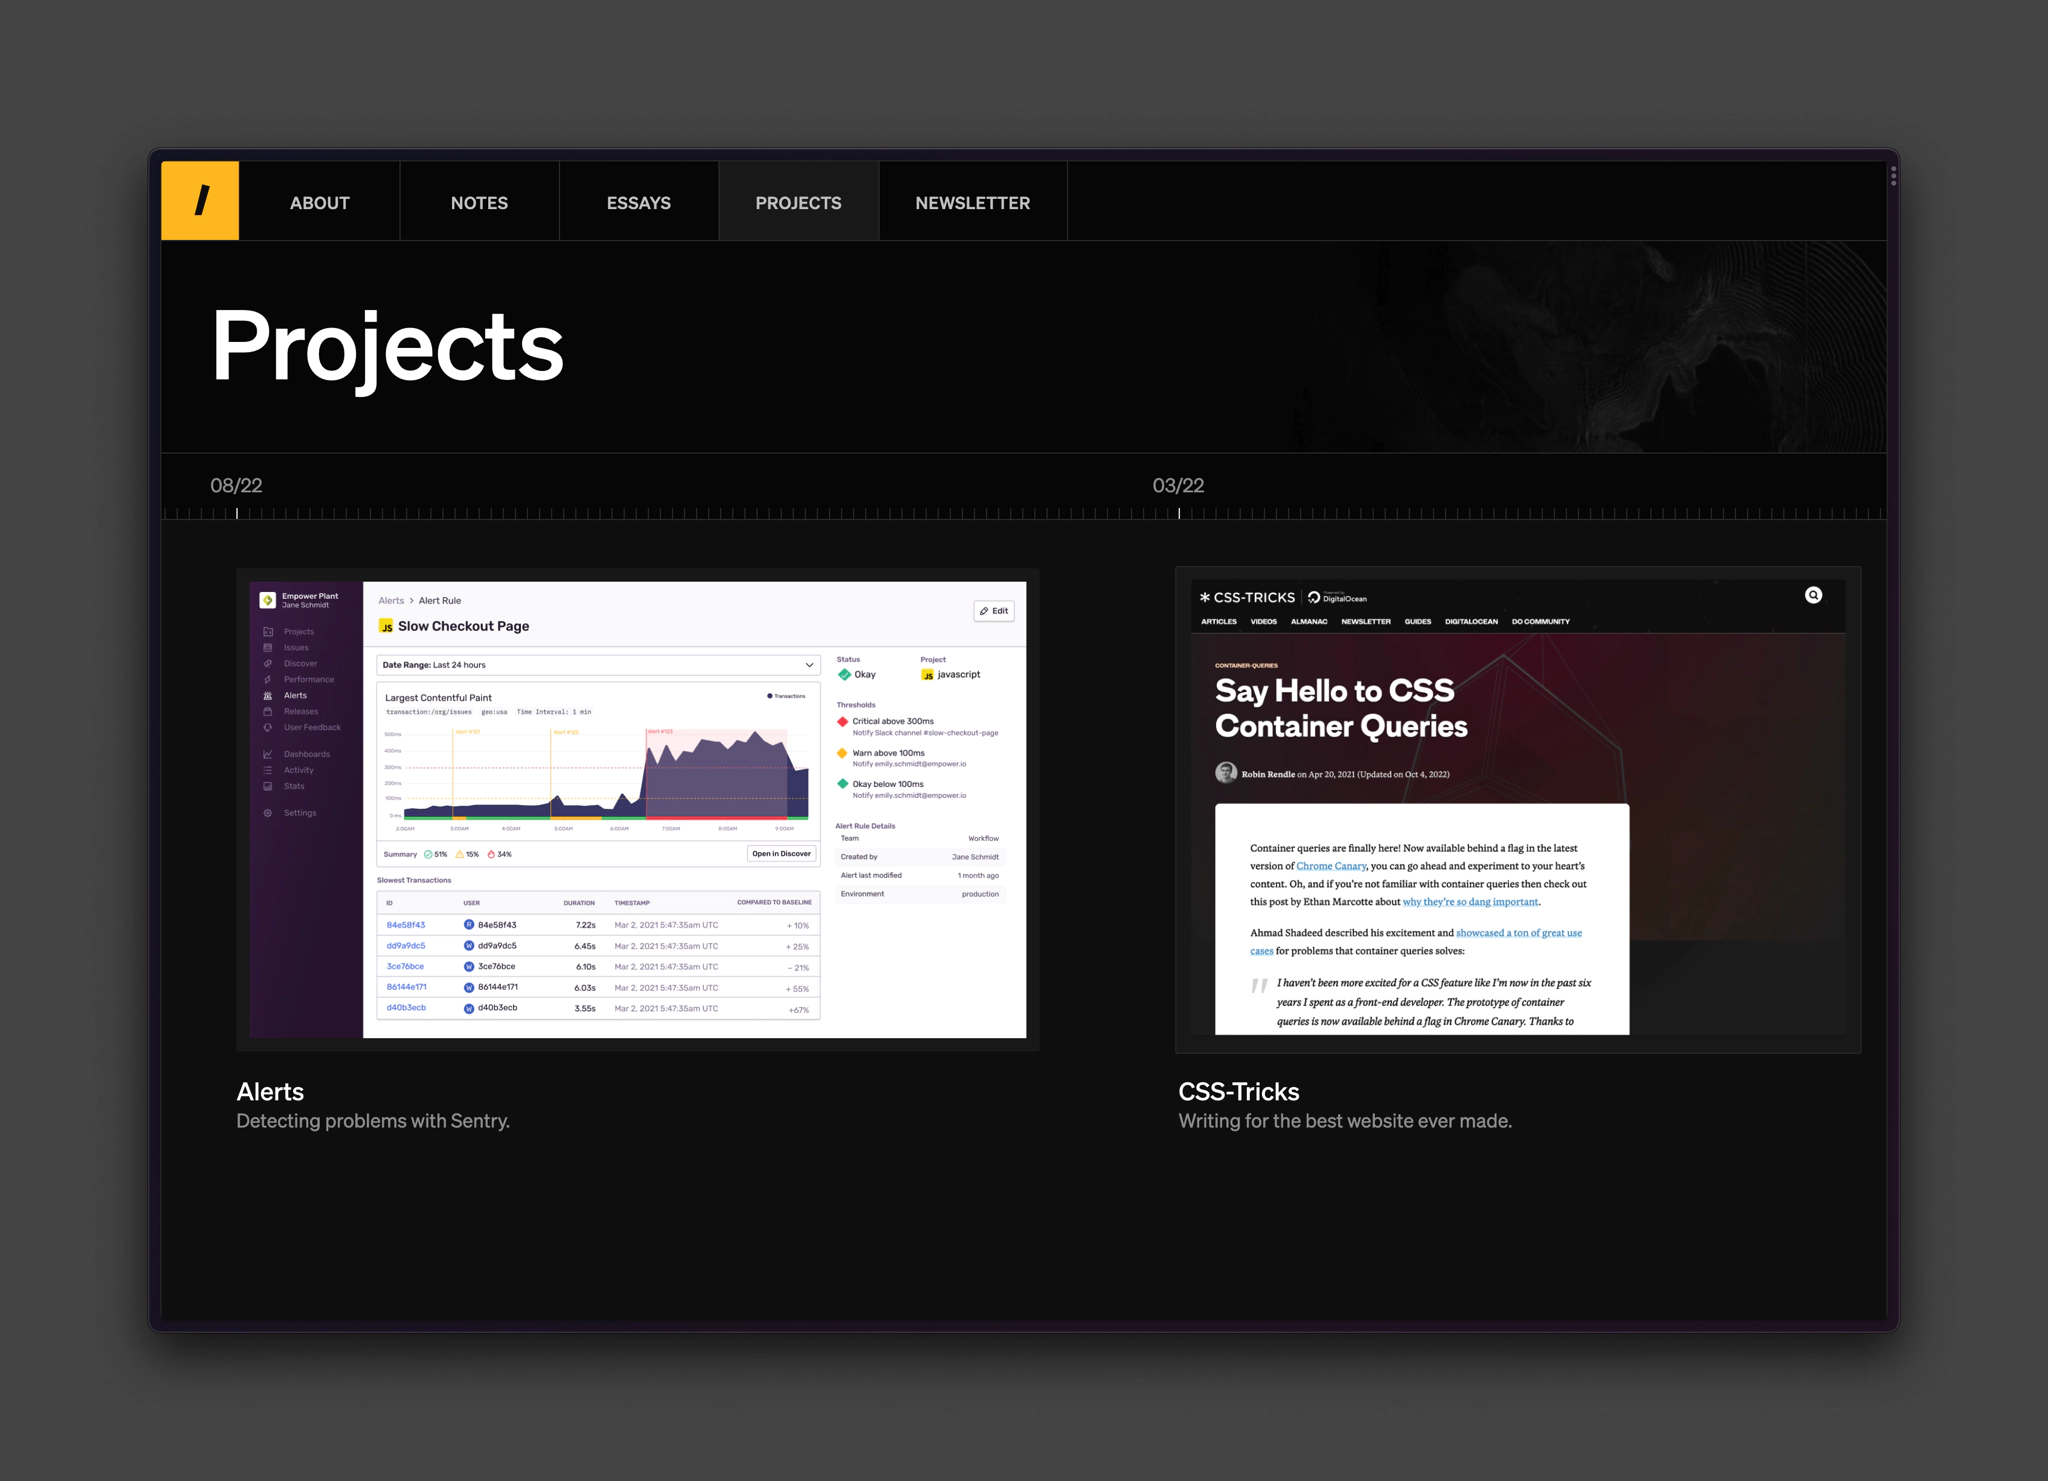
Task: Click the Dashboards chart icon in sidebar
Action: tap(268, 754)
